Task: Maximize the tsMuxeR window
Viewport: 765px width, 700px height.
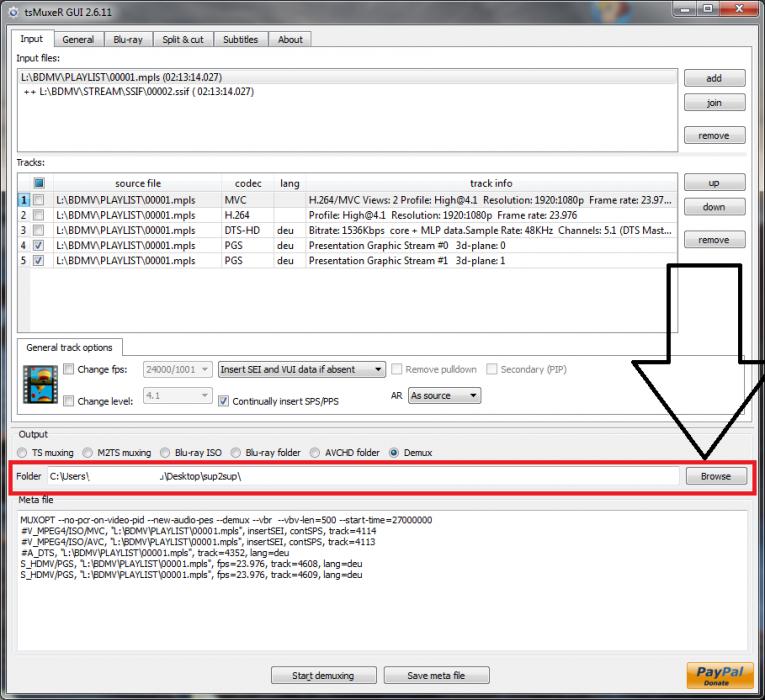Action: pos(708,9)
